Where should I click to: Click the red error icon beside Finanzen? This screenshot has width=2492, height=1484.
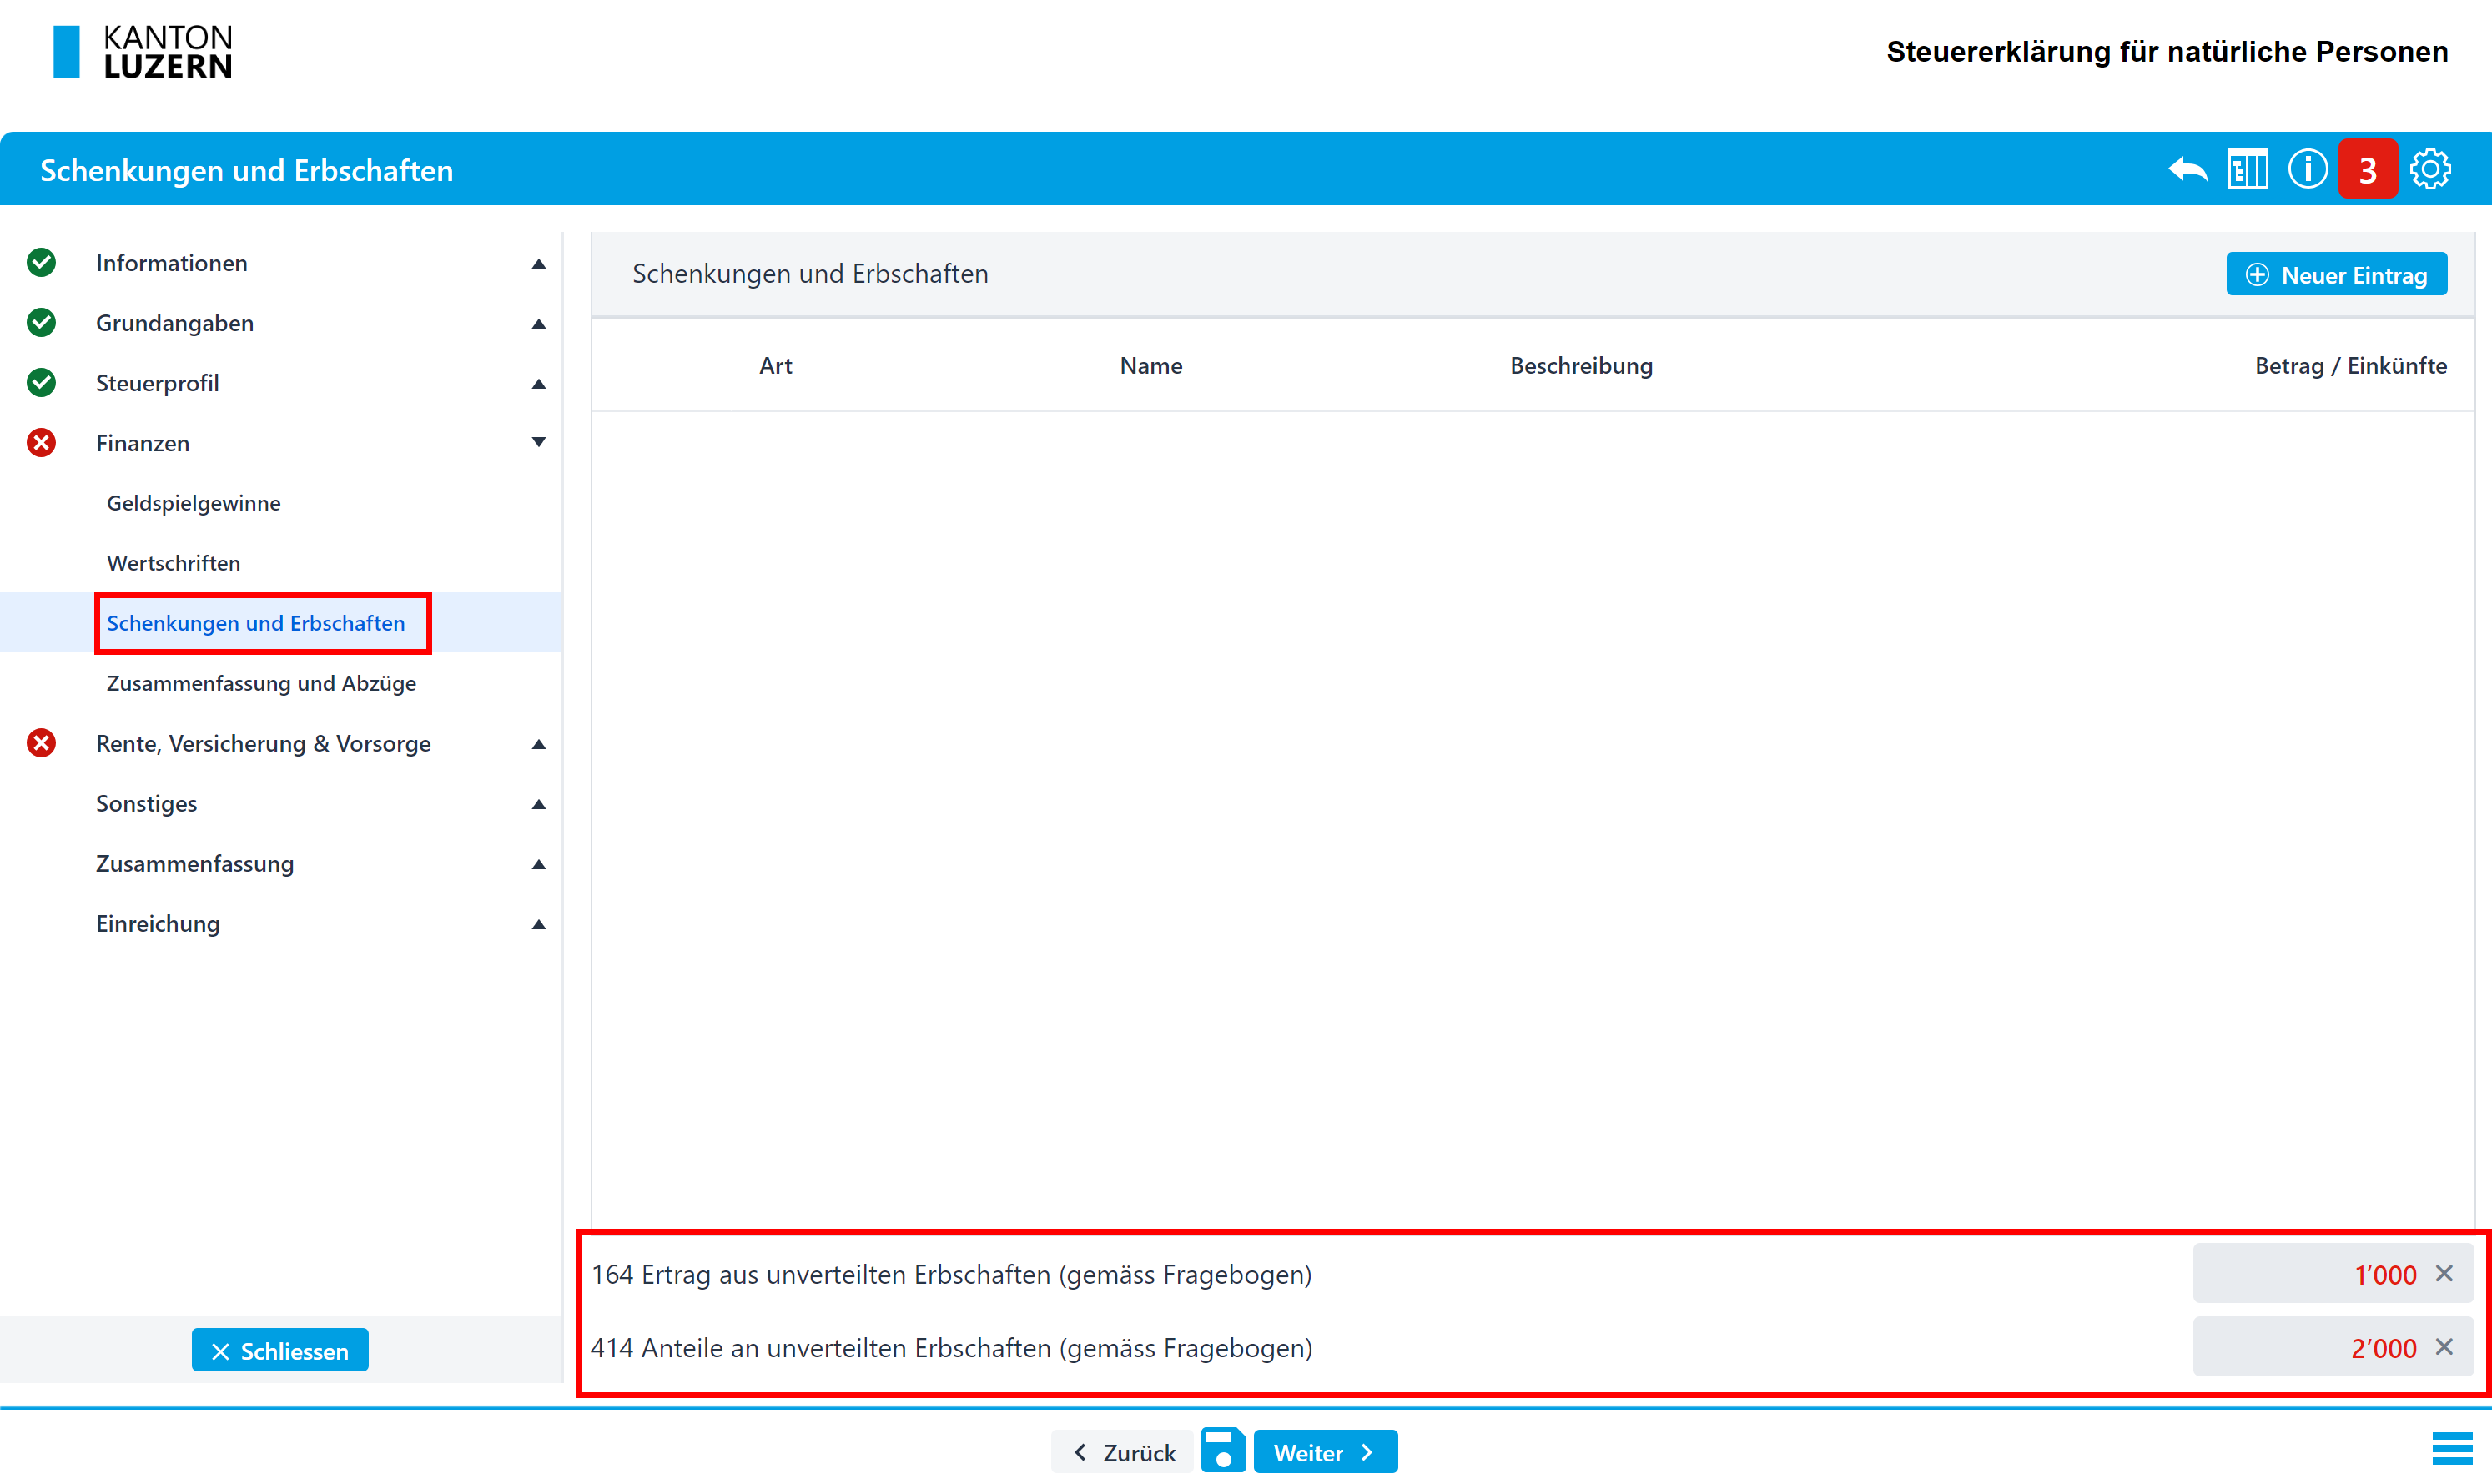coord(41,442)
